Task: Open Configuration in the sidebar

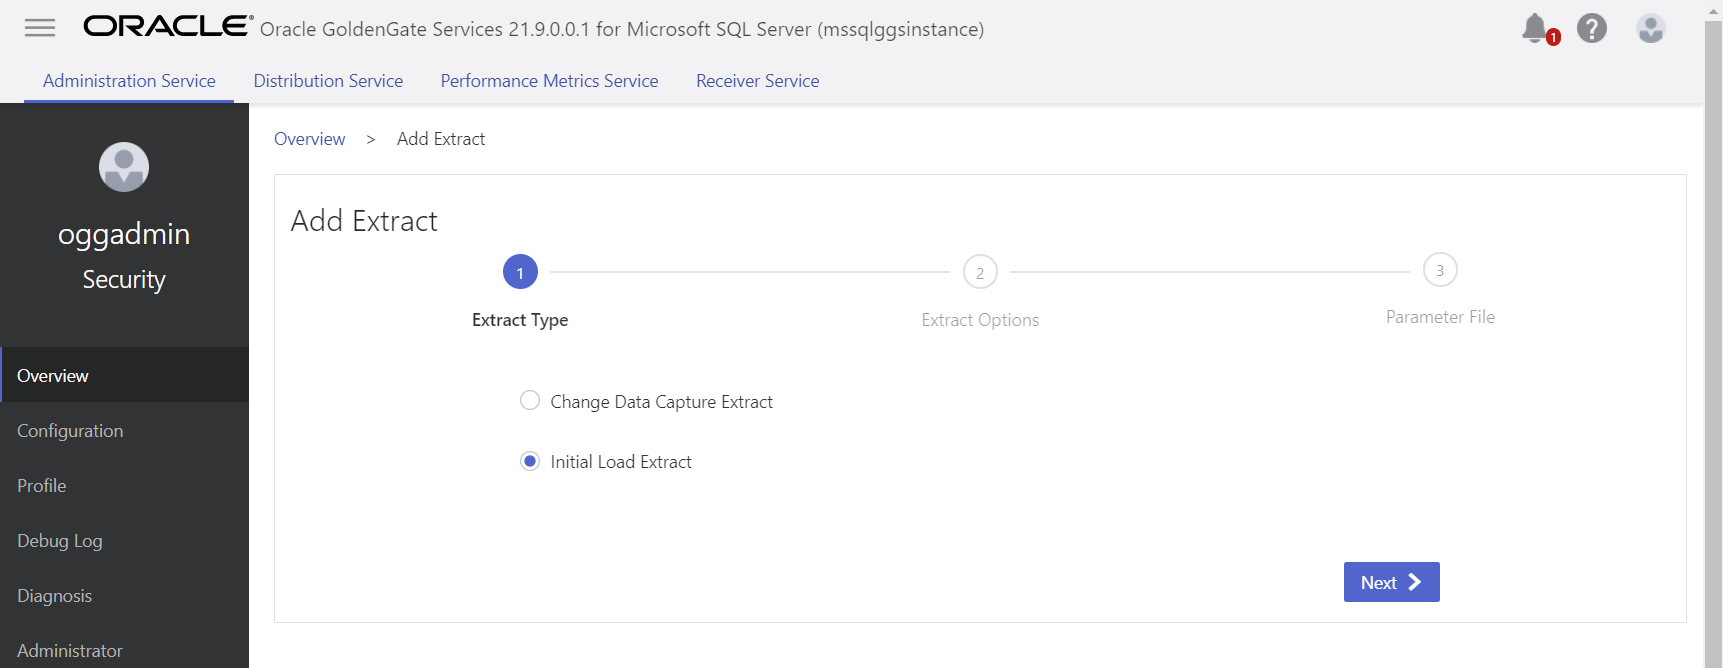Action: coord(70,431)
